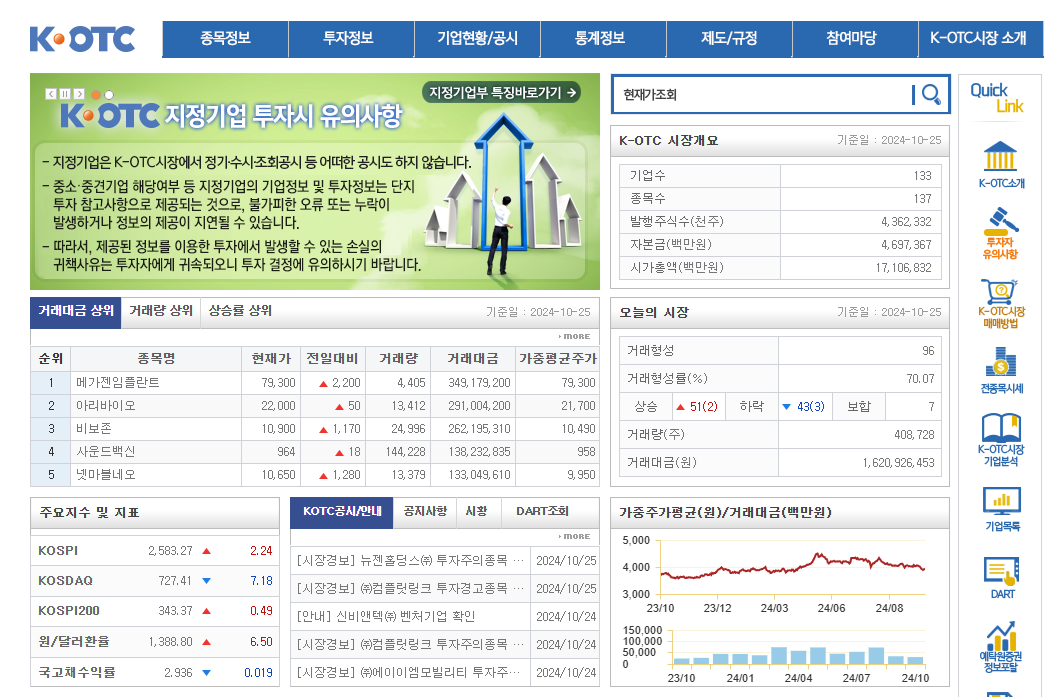The height and width of the screenshot is (697, 1063).
Task: Open 신비앤텍㈜ 벤처기업 확인 notice
Action: point(386,616)
